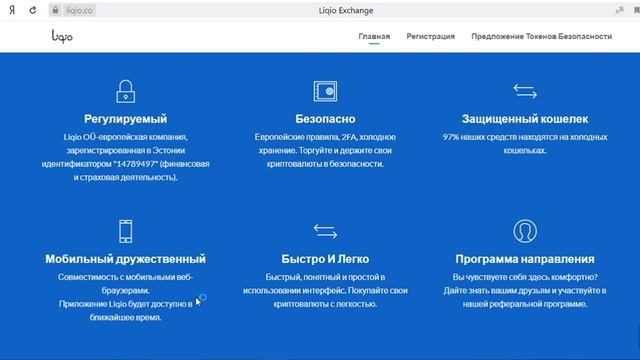
Task: Click the lock icon in address bar
Action: [x=55, y=10]
